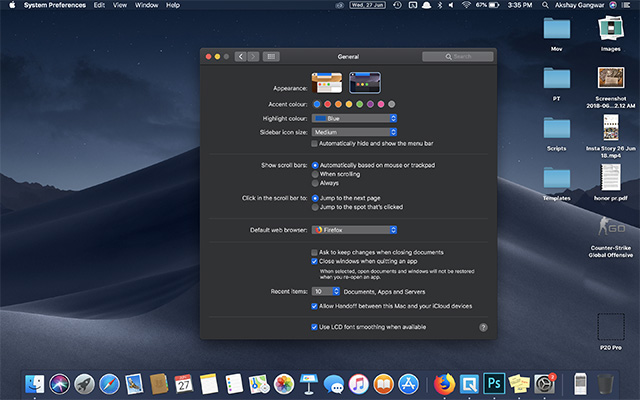Open the Default web browser dropdown
Viewport: 640px width, 400px height.
coord(354,230)
